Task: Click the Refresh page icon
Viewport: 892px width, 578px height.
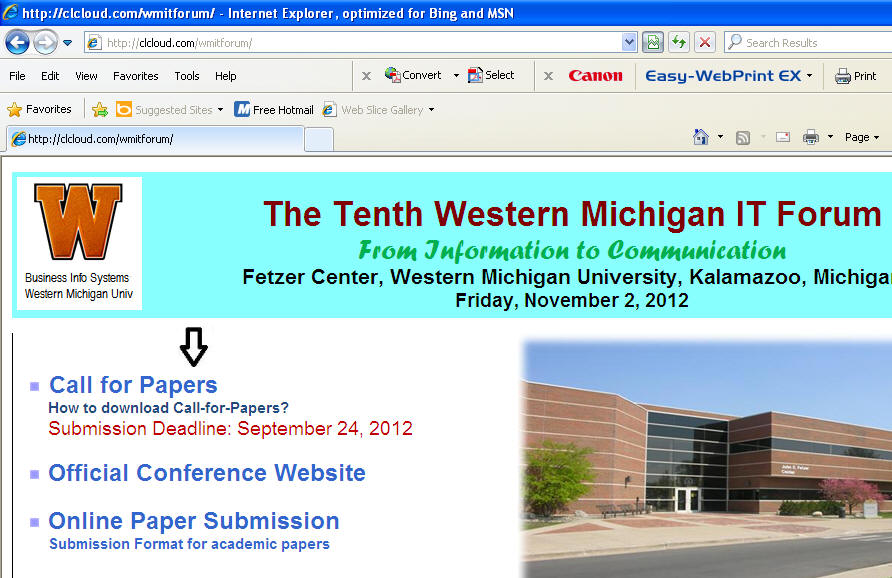Action: (679, 43)
